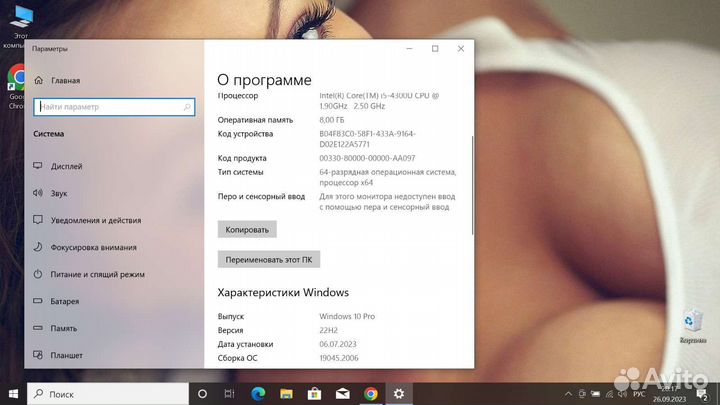Open the Память storage section
Viewport: 720px width, 405px height.
click(55, 328)
